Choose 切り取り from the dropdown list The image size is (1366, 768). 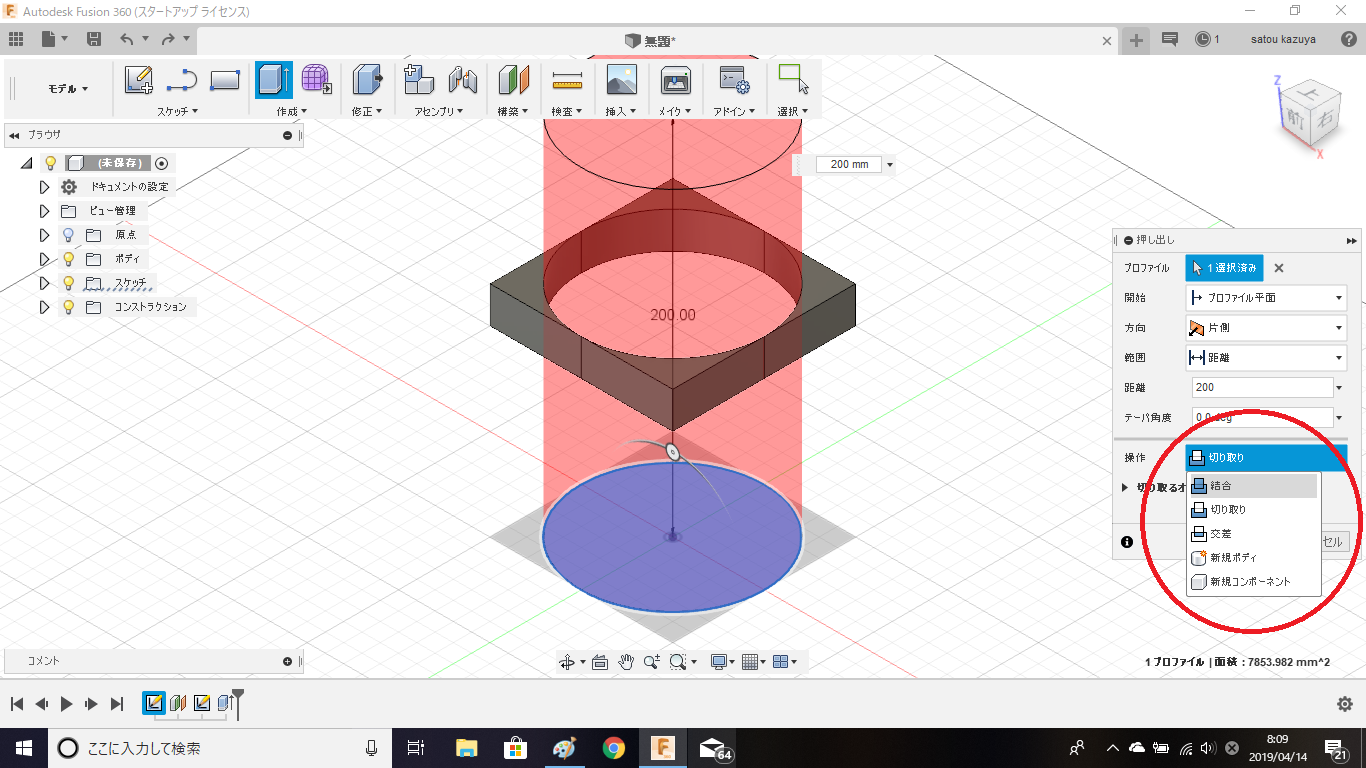tap(1254, 510)
